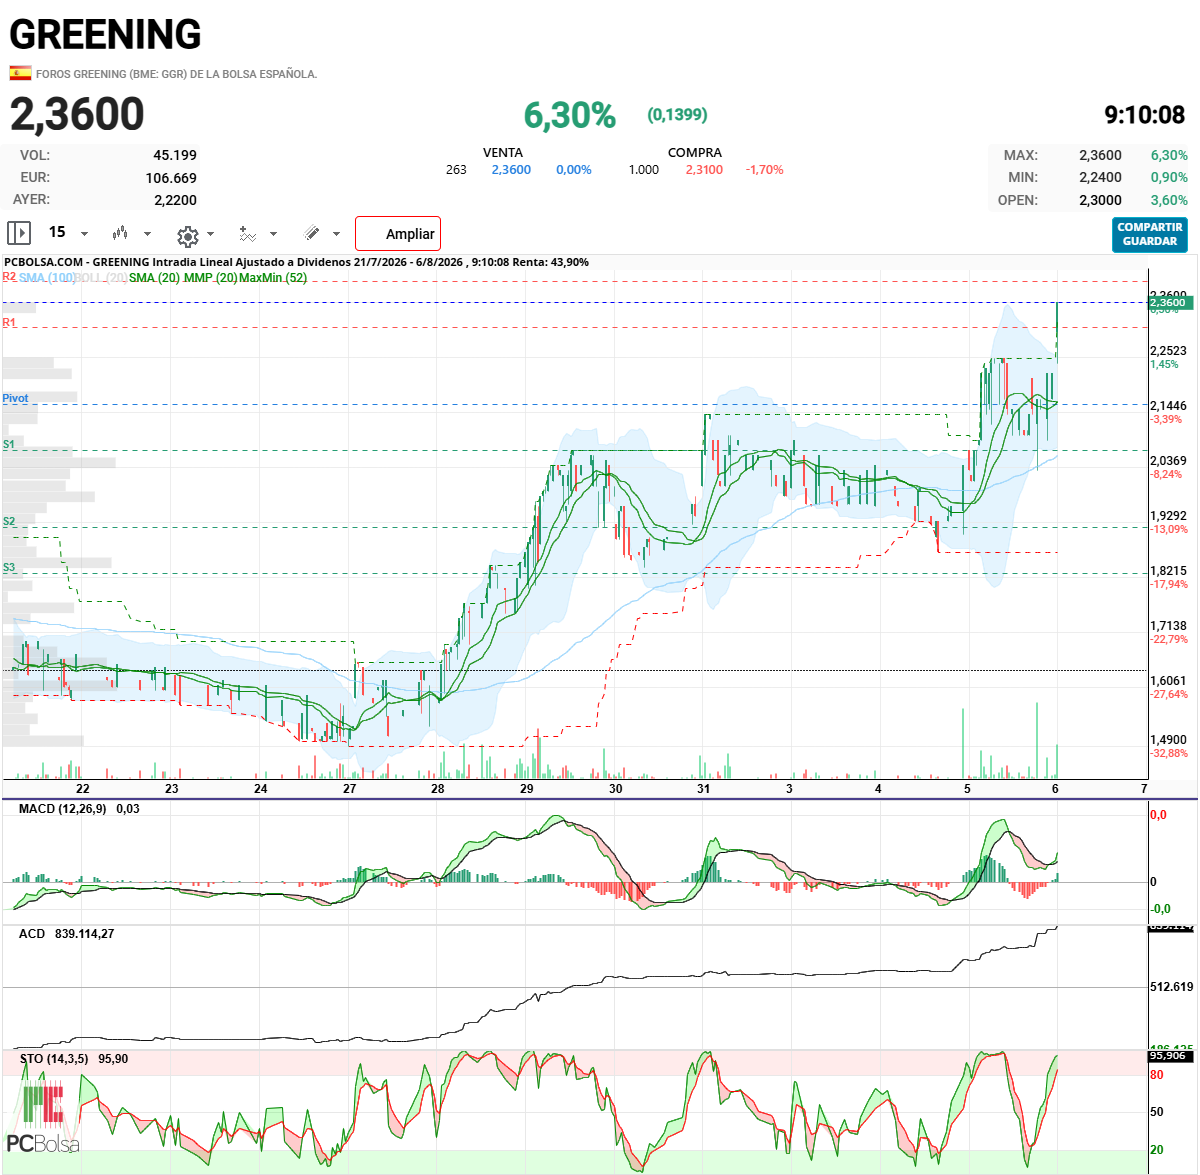Viewport: 1200px width, 1175px height.
Task: Click the EUR value 106.669
Action: [x=171, y=178]
